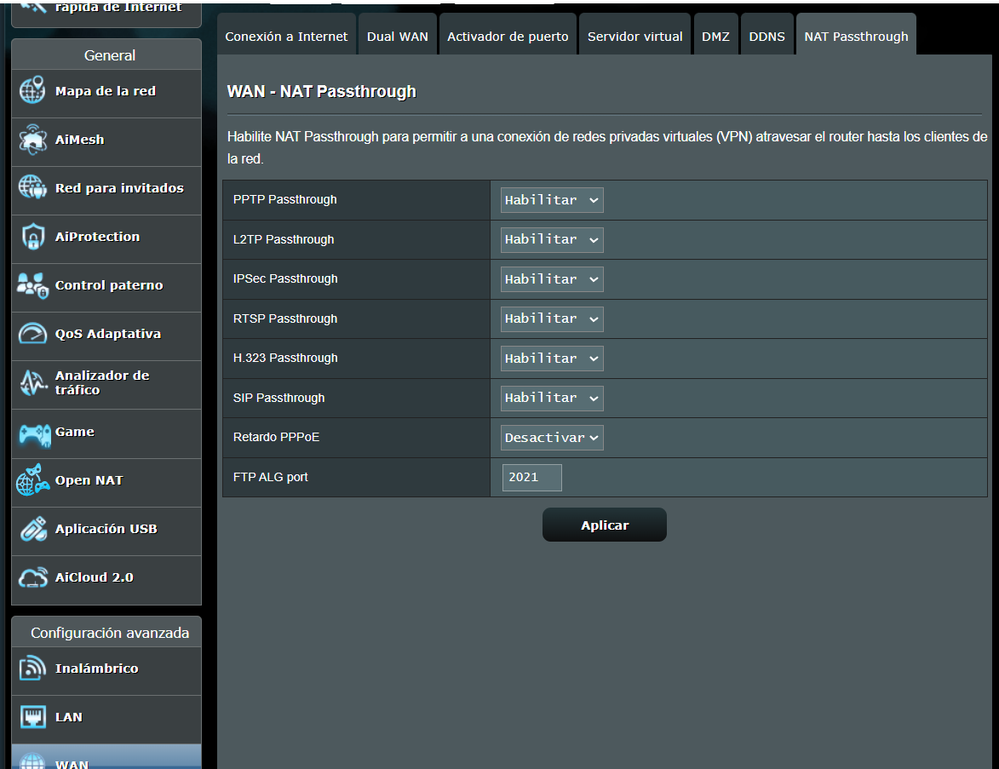This screenshot has height=769, width=999.
Task: Click the Aplicación USB icon
Action: (32, 529)
